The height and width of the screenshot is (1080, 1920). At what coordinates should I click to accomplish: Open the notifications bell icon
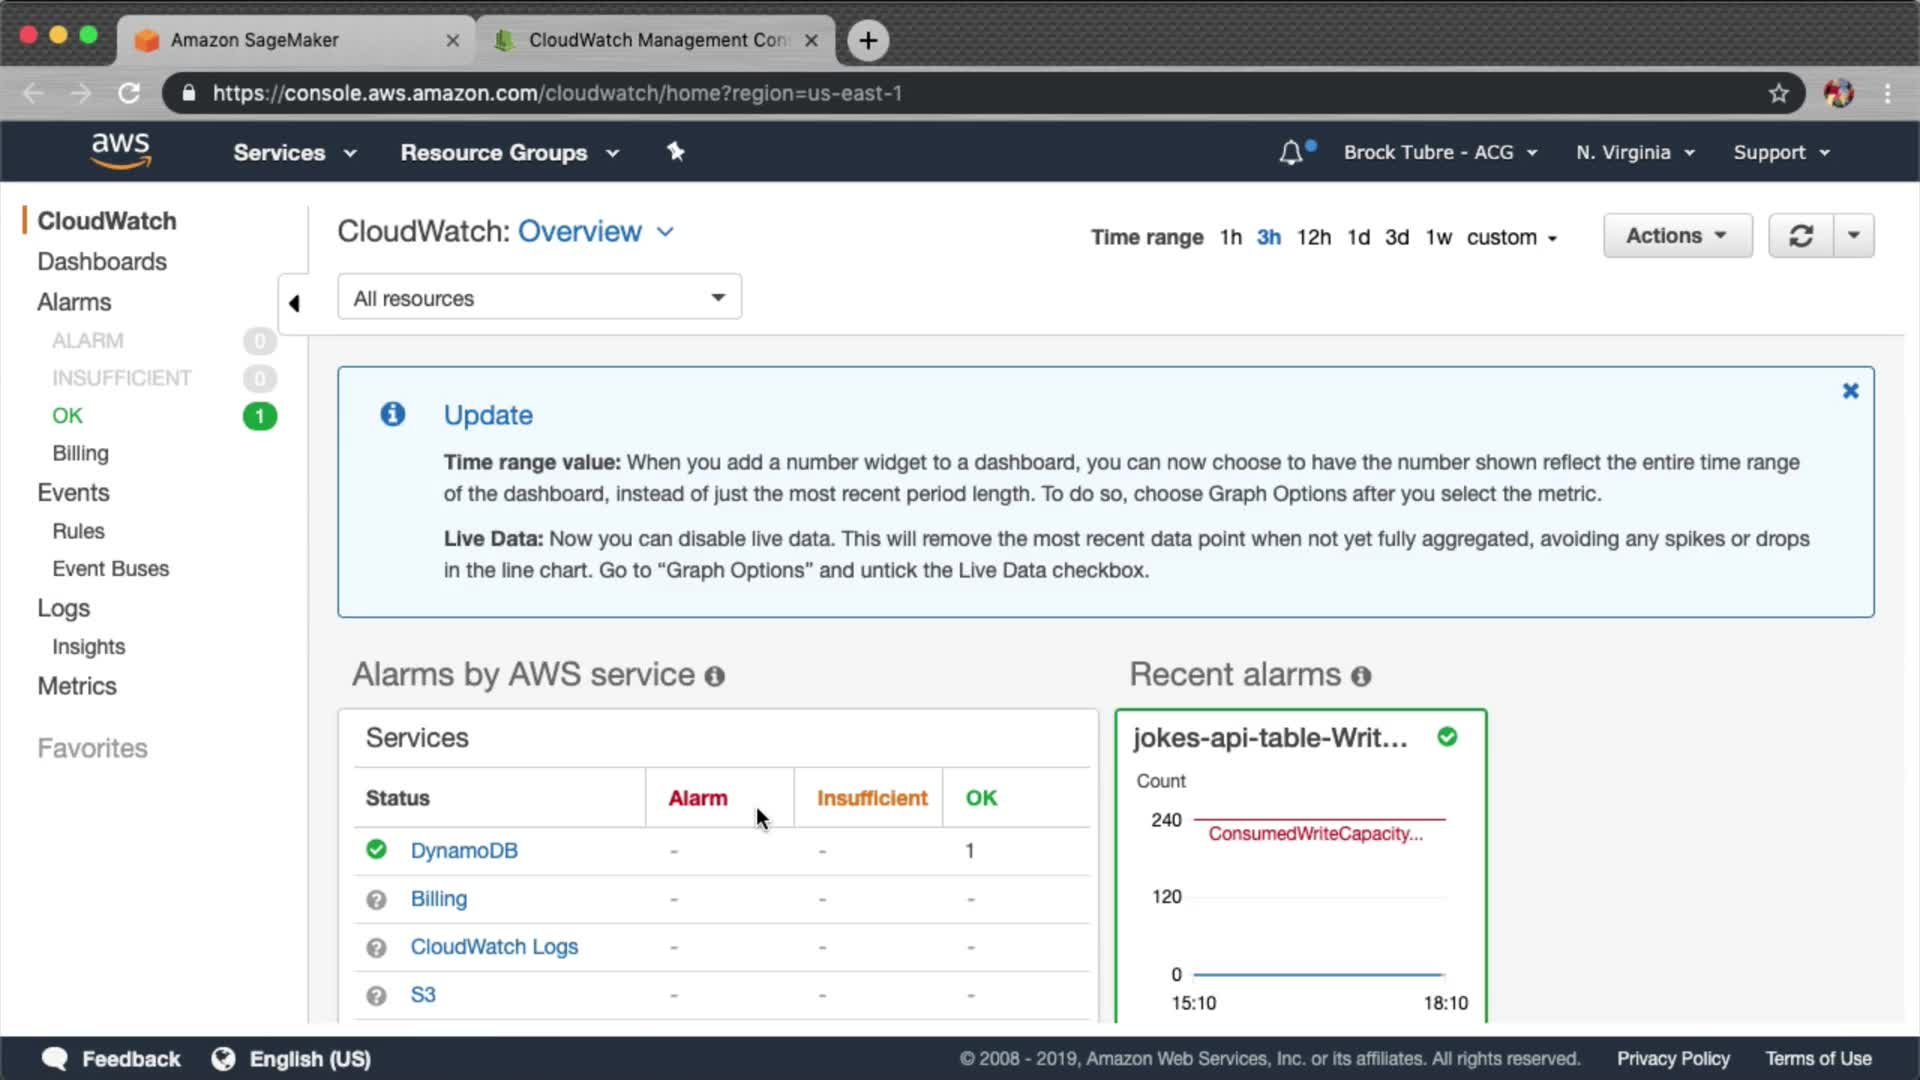(x=1291, y=153)
